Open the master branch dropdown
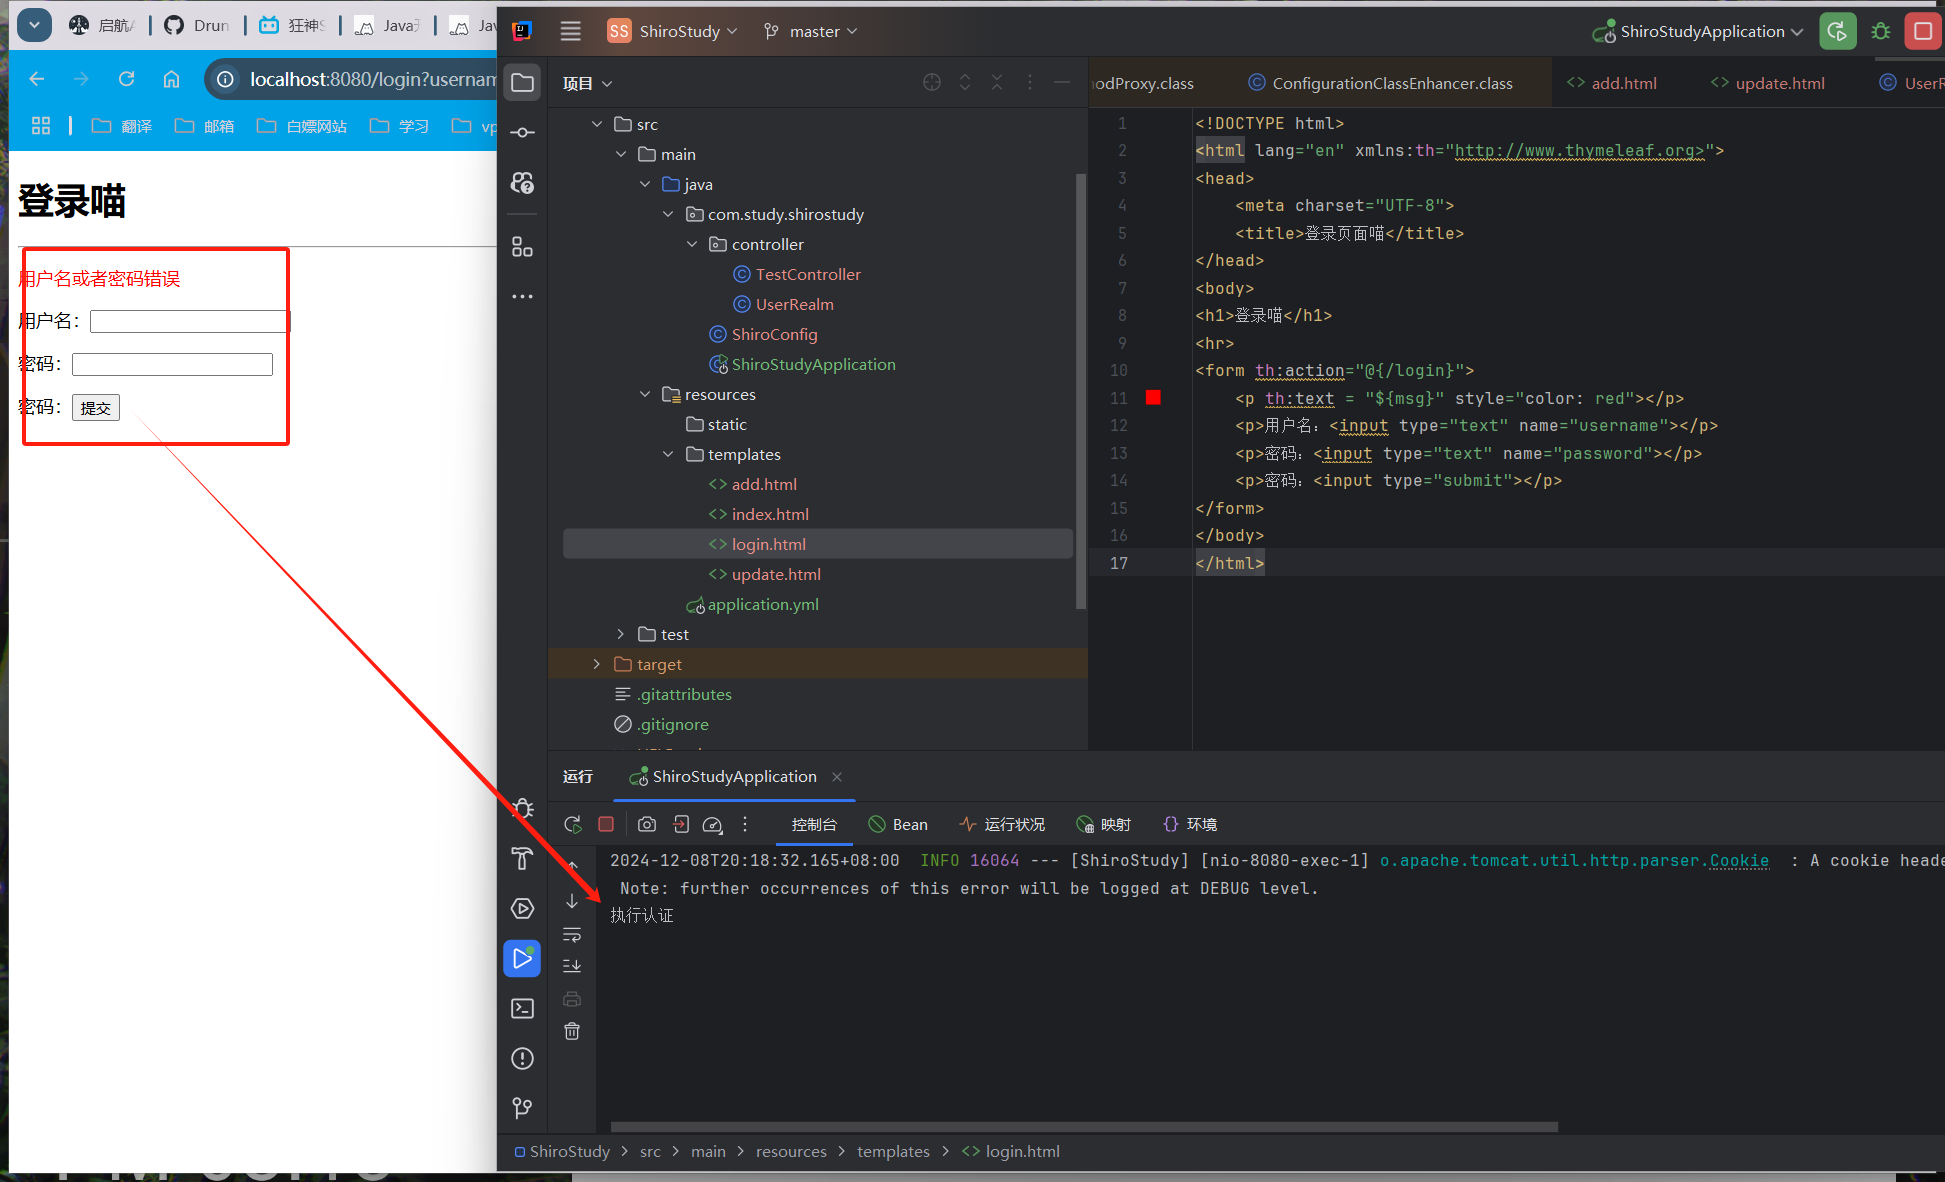1945x1182 pixels. click(x=811, y=31)
